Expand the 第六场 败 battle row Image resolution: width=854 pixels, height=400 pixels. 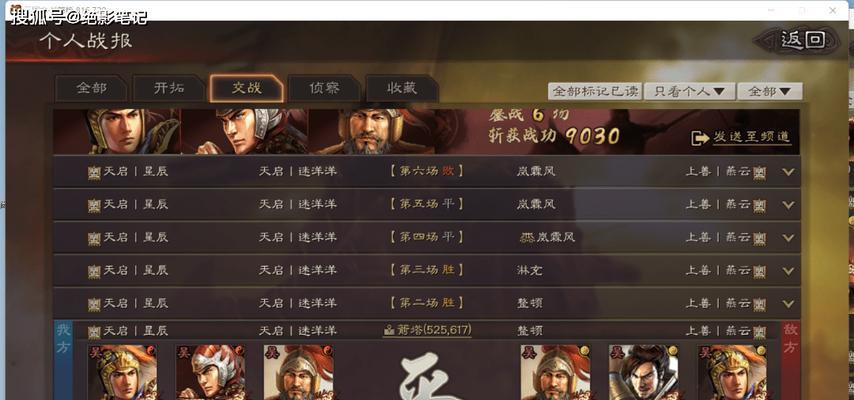426,172
